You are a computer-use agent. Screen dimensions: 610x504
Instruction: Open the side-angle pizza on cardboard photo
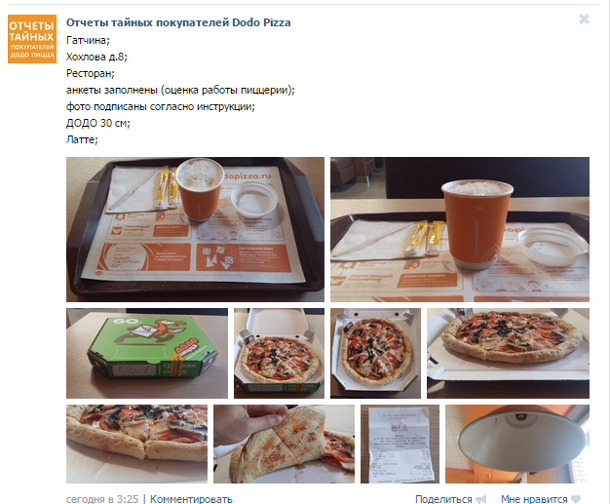click(508, 354)
